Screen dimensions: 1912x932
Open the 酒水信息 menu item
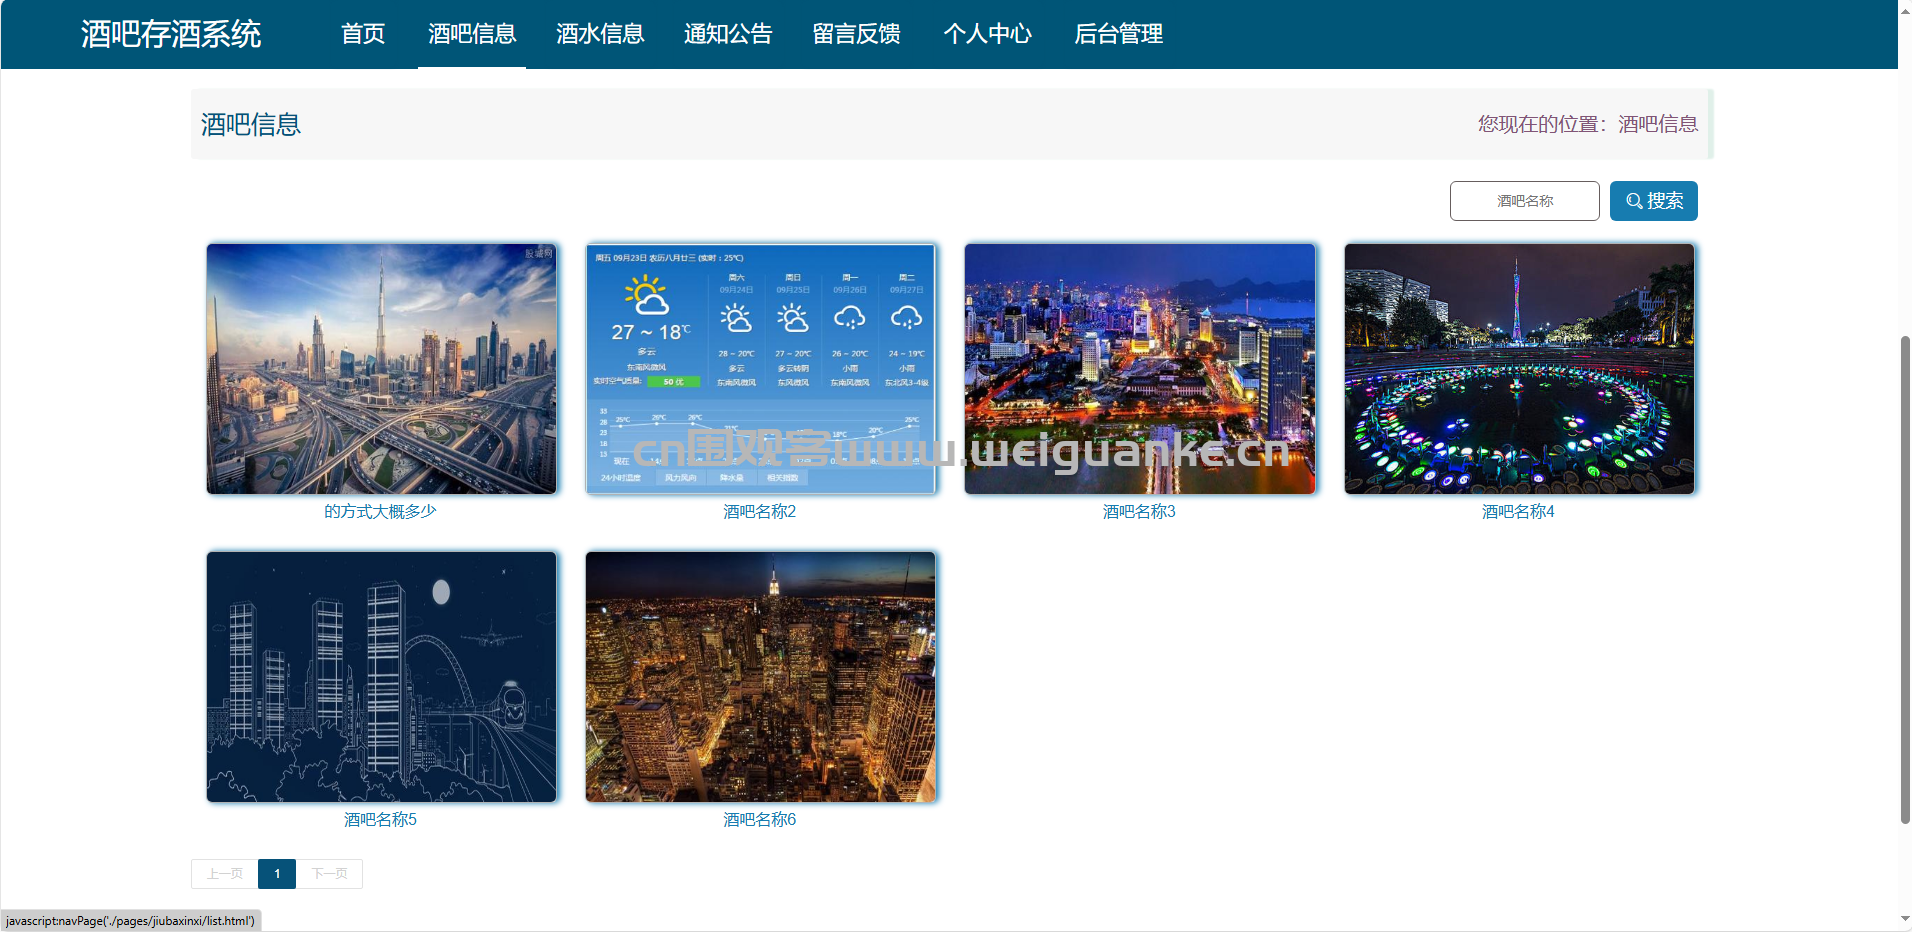(600, 34)
